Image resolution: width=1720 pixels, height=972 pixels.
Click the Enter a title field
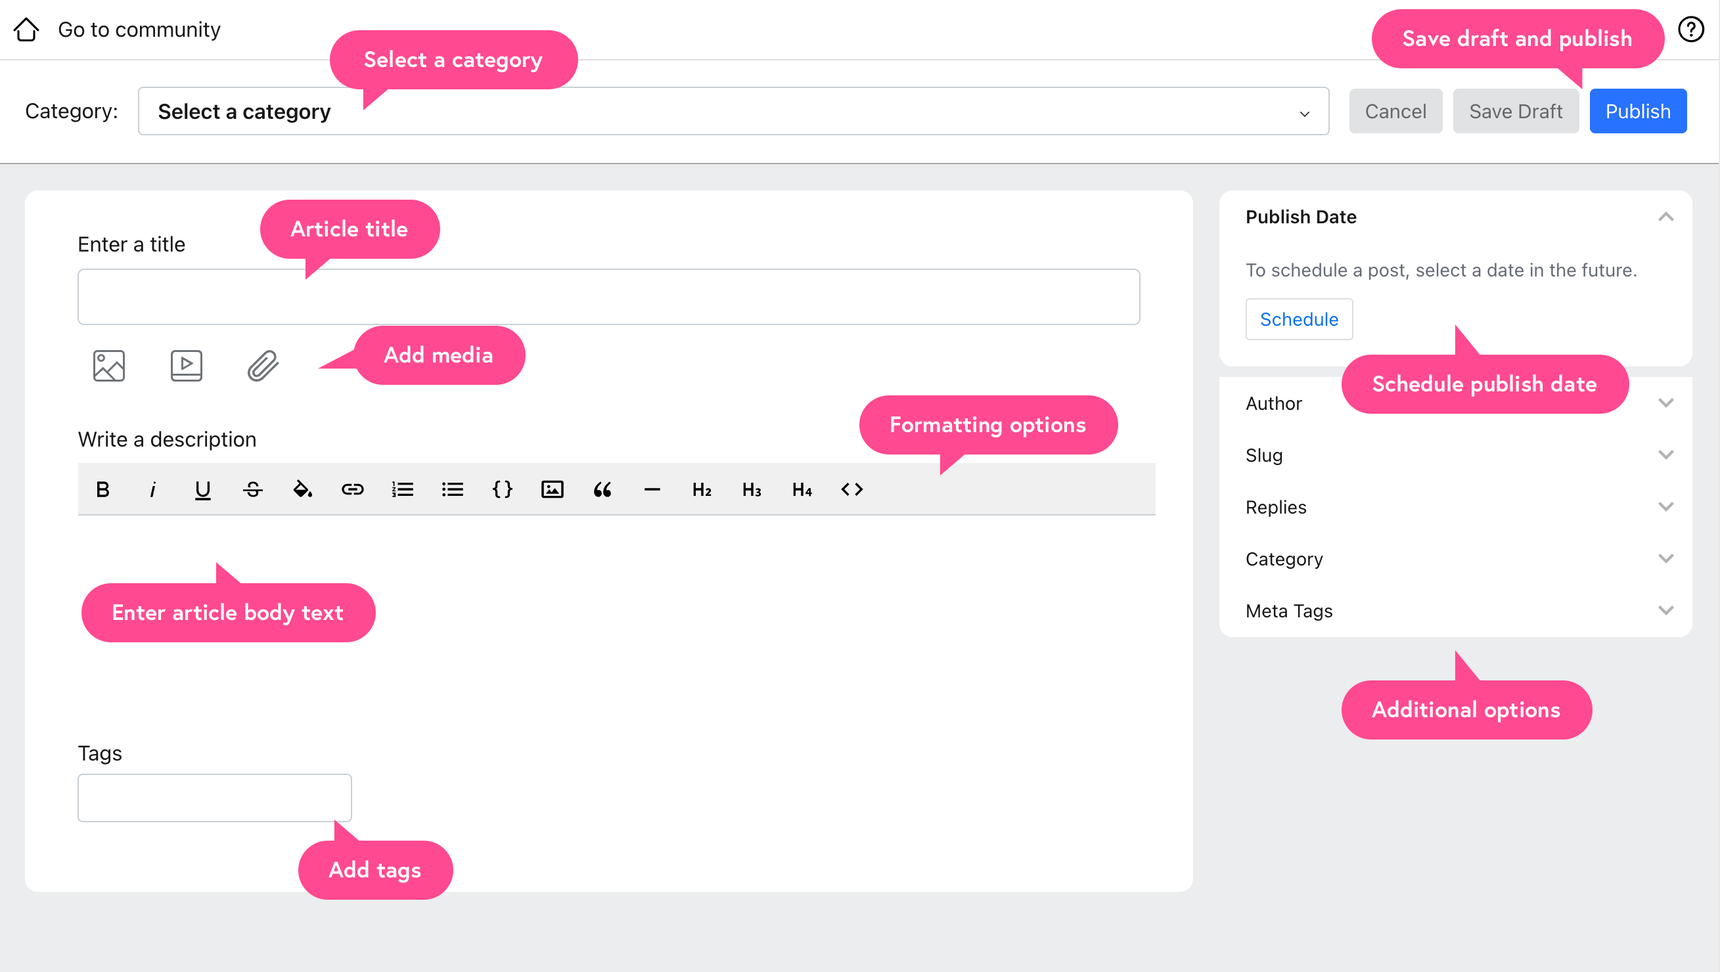(608, 297)
